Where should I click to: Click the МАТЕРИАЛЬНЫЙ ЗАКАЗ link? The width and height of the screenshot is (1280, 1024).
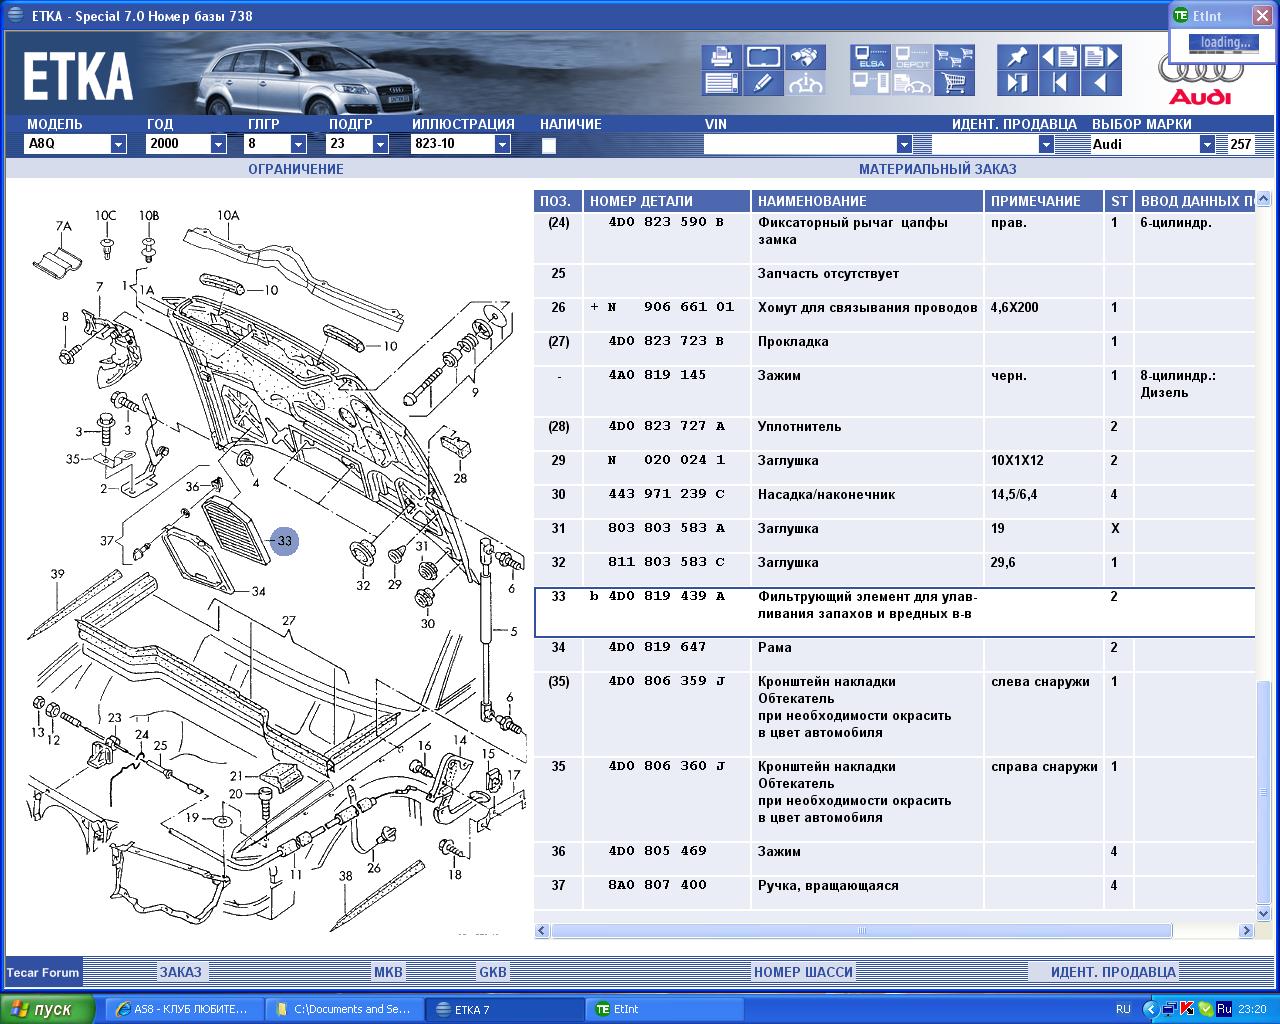(x=937, y=169)
